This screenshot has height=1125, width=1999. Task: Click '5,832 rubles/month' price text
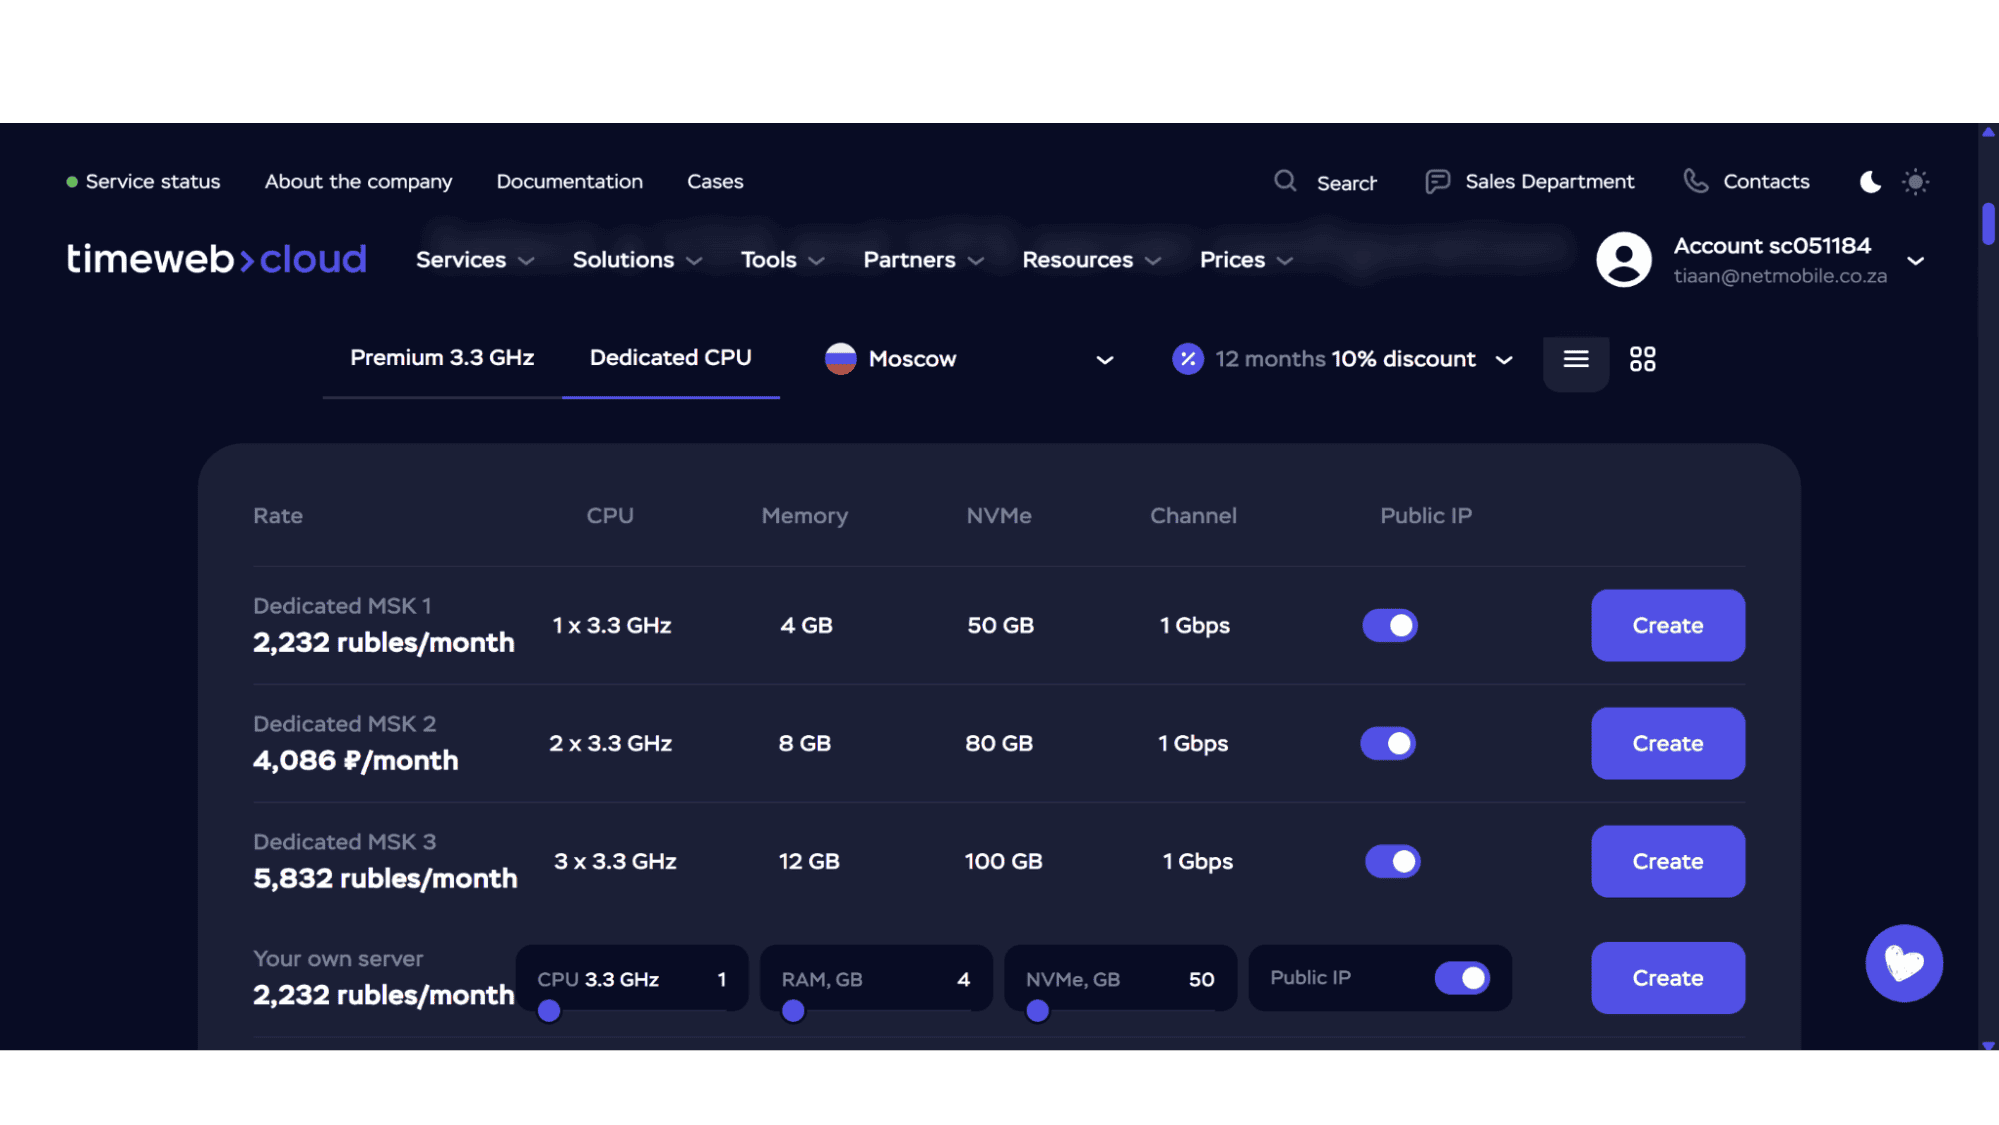pos(385,878)
